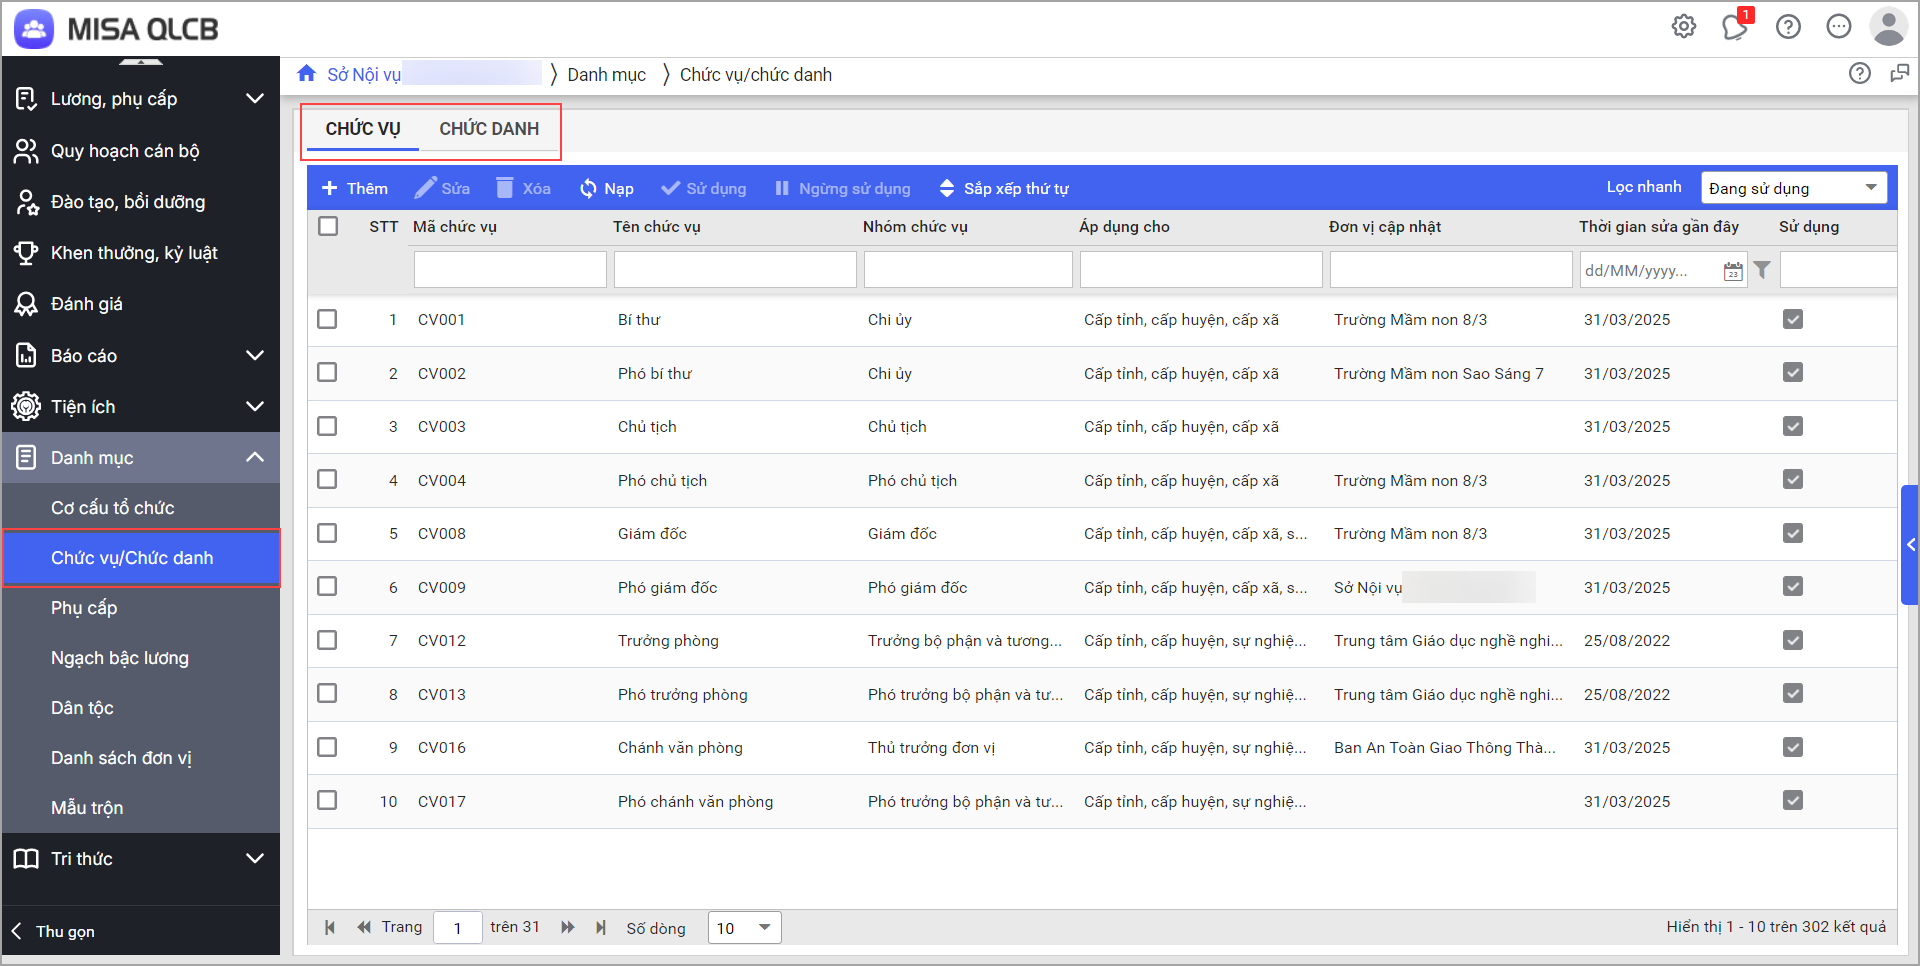Screen dimensions: 1920x966
Task: Switch to the CHỨC DANH tab
Action: pyautogui.click(x=489, y=129)
